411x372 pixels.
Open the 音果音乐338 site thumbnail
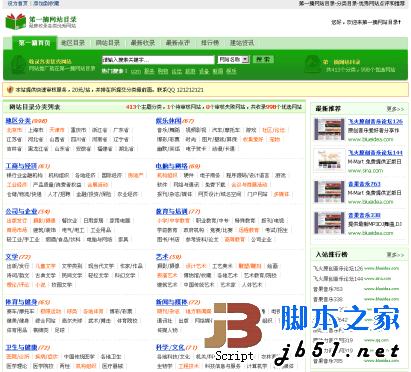coord(329,223)
